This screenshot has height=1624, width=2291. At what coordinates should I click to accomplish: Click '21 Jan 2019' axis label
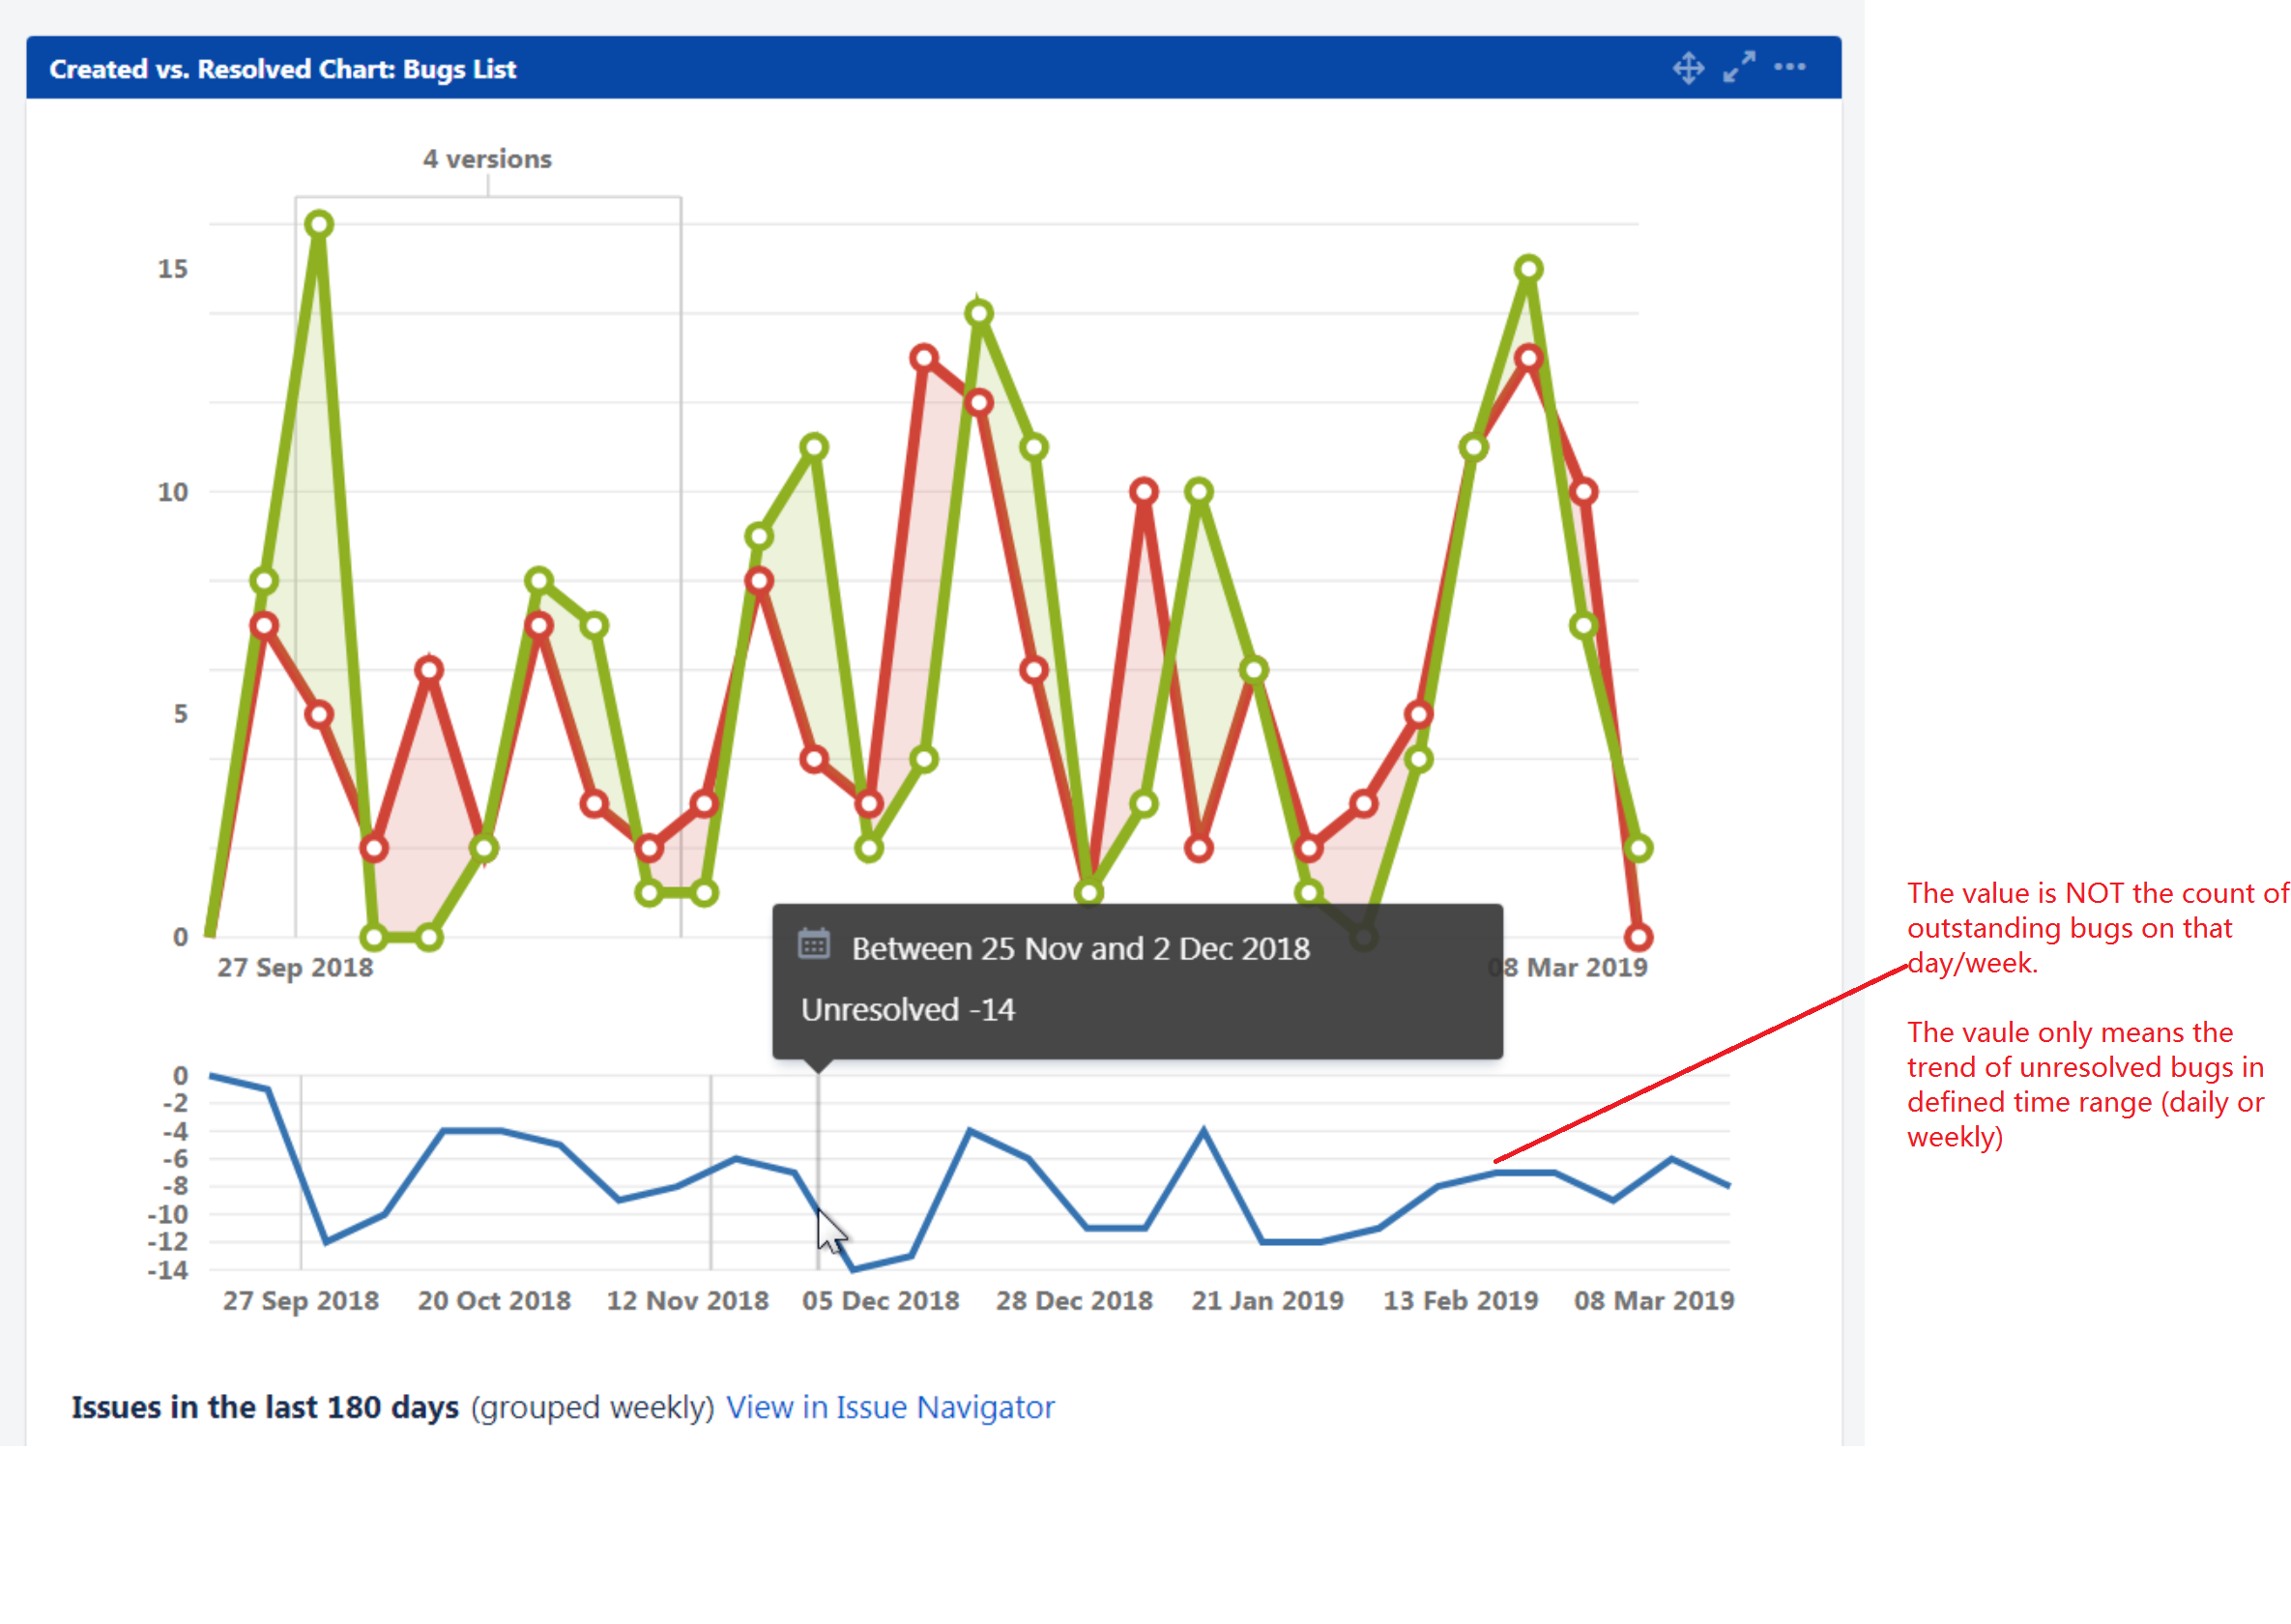1267,1300
